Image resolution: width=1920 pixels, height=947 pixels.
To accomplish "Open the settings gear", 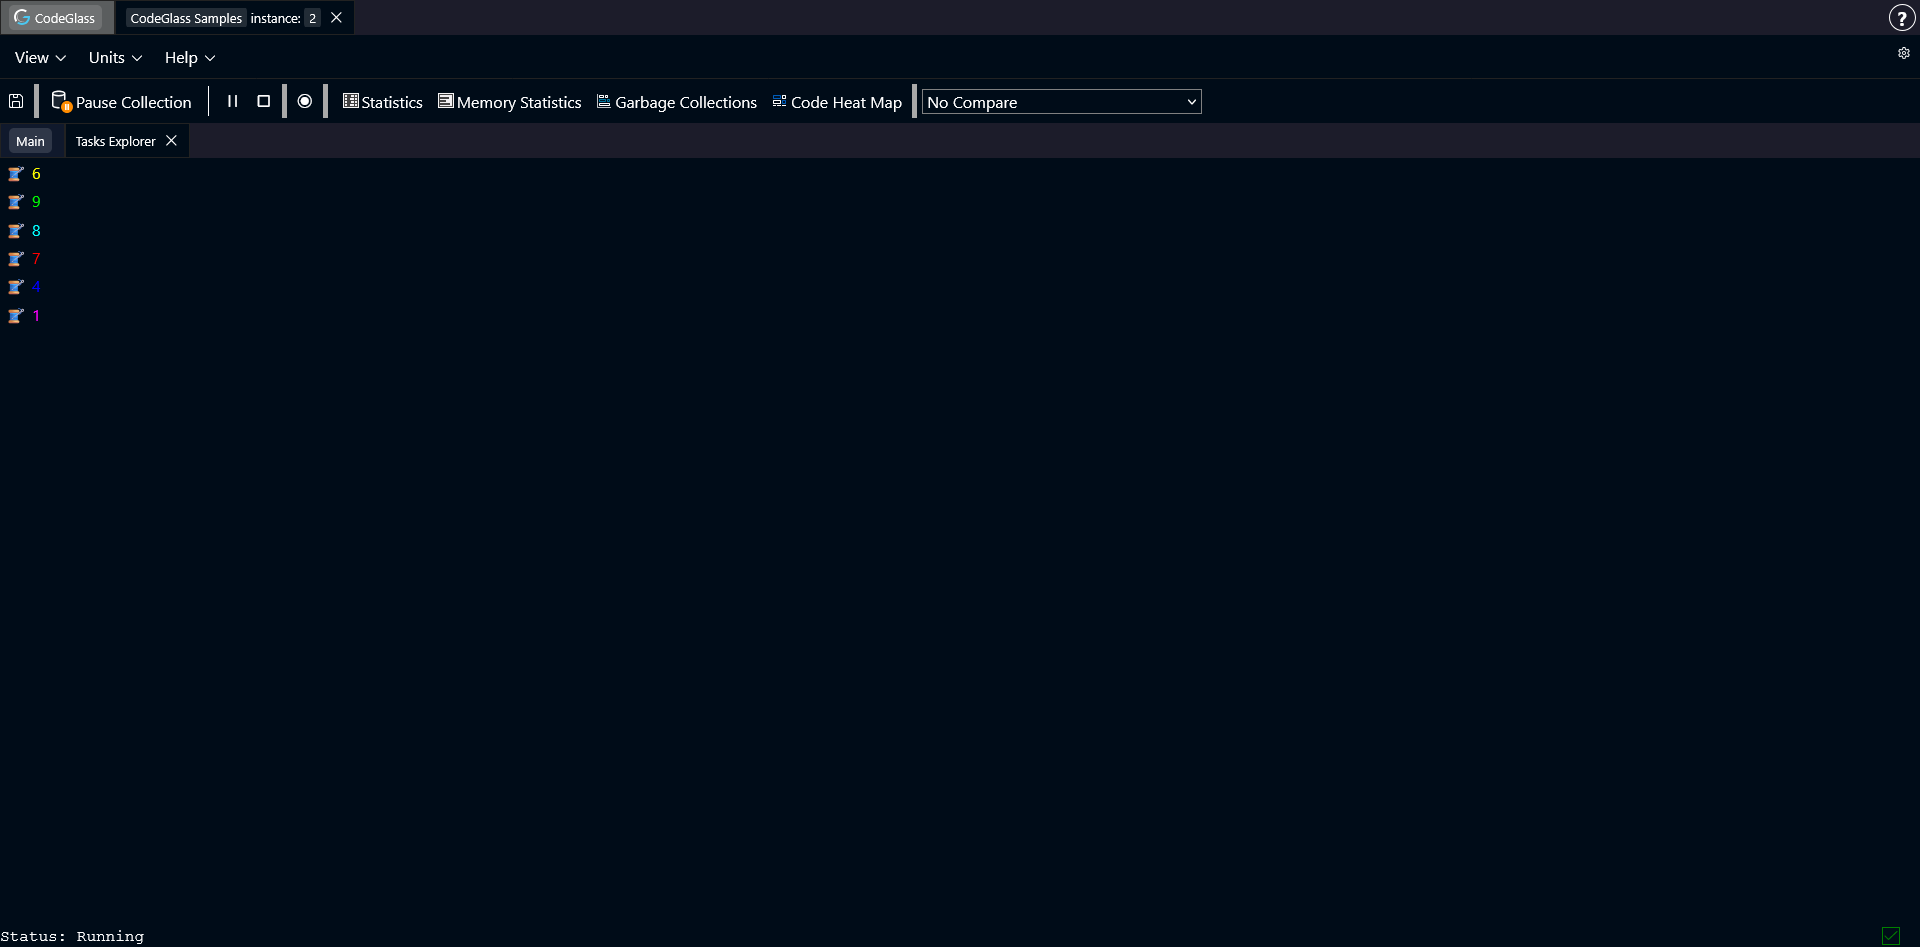I will (x=1903, y=54).
